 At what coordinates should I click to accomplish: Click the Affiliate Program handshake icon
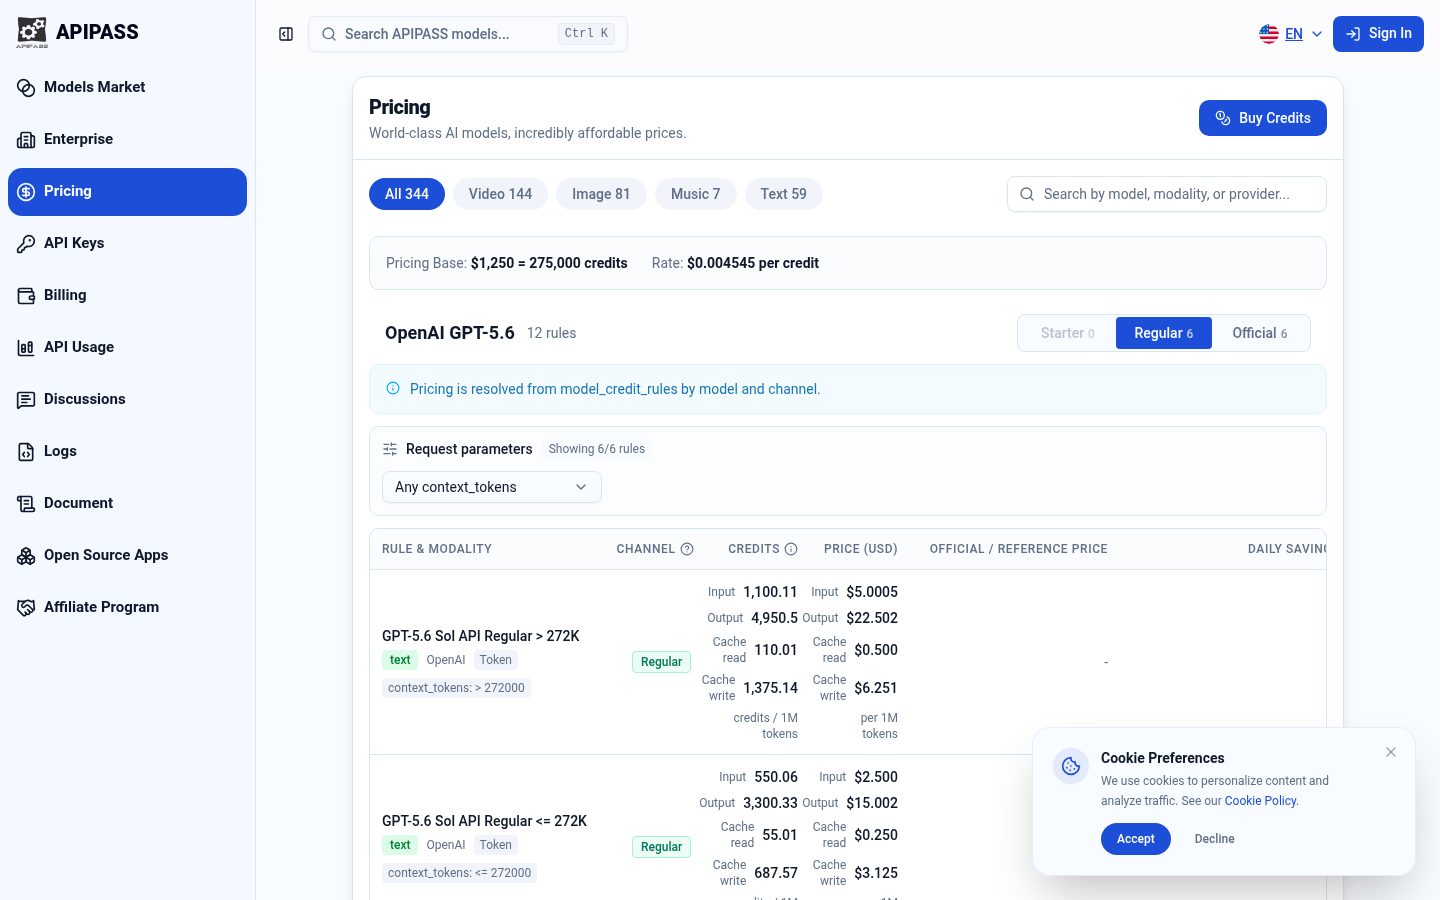click(26, 608)
